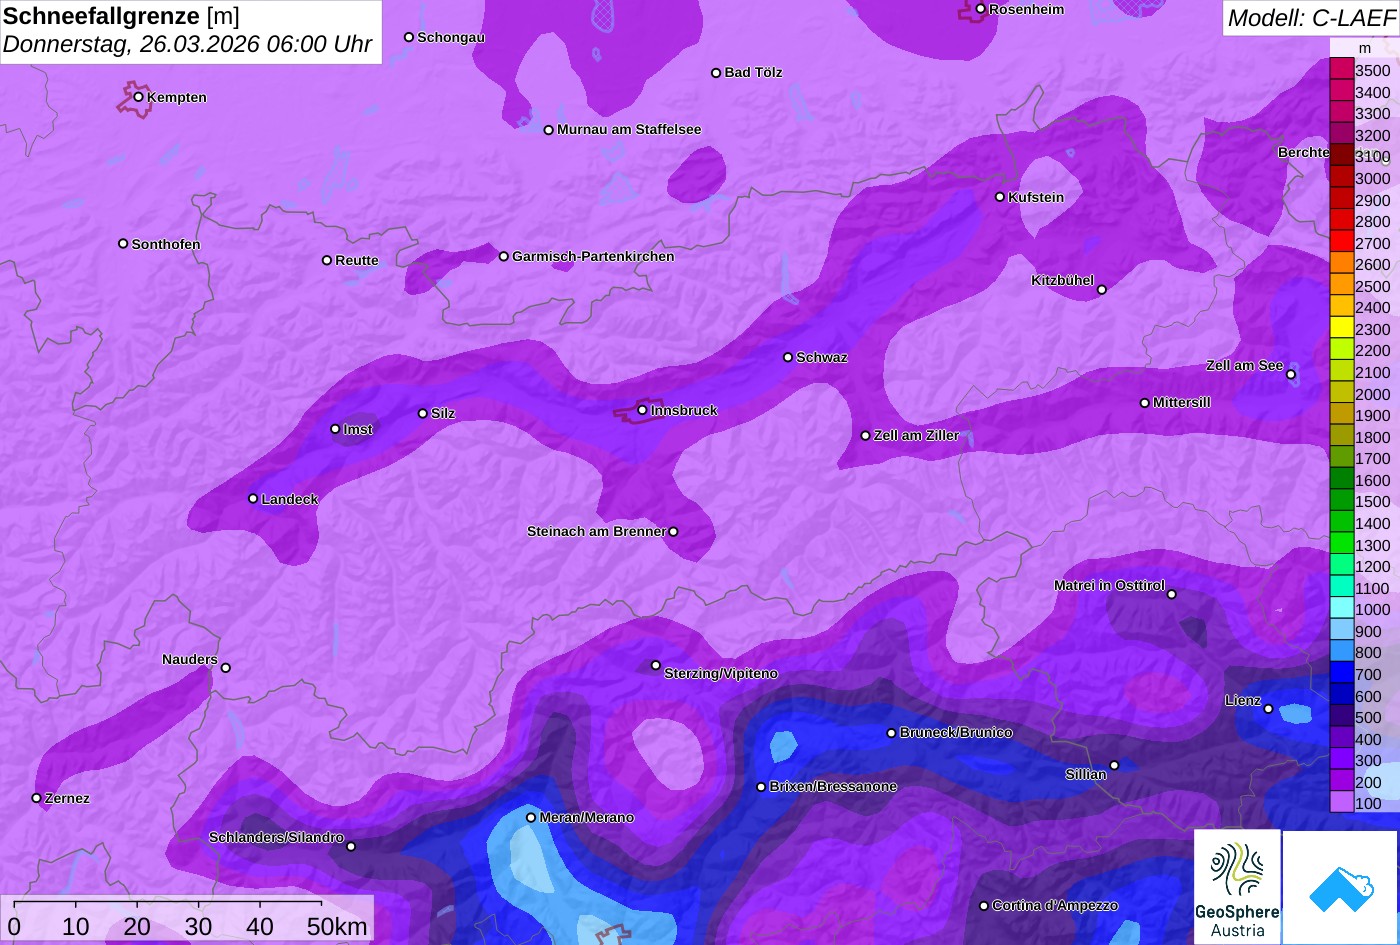
Task: Click the GeoSphere Austria logo
Action: (1237, 887)
